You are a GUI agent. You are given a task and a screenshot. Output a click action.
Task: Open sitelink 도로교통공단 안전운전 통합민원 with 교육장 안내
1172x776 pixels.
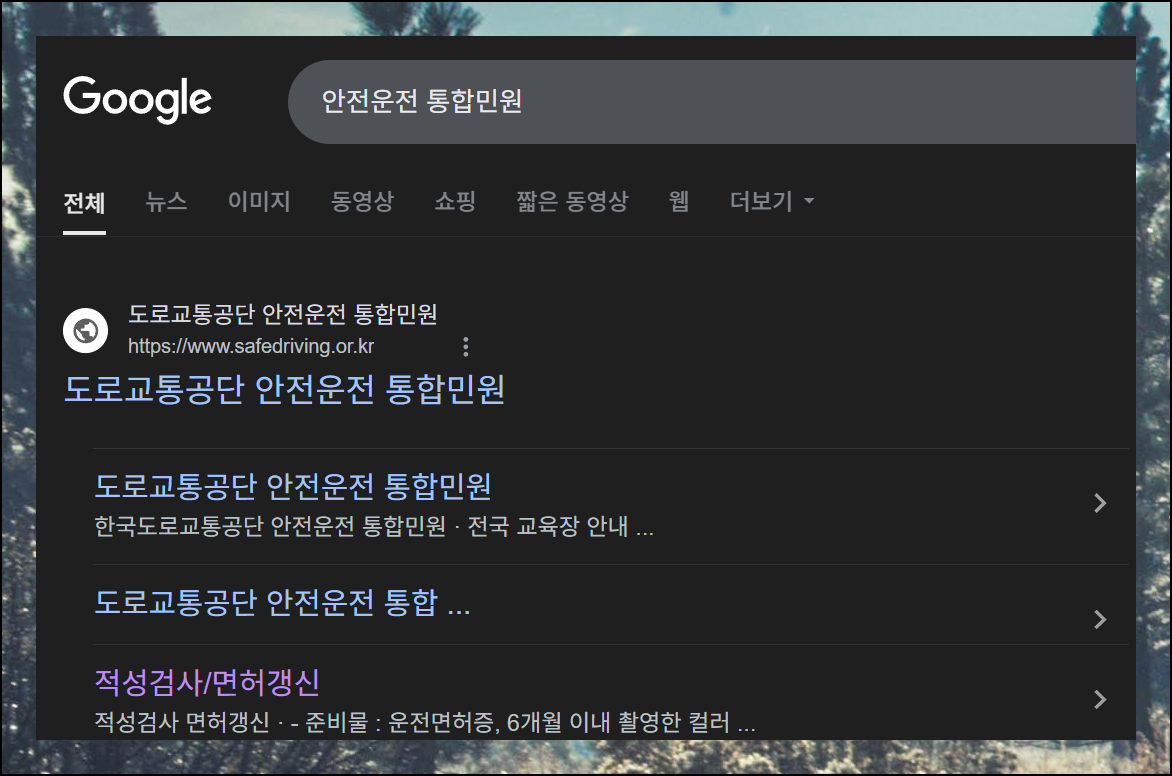pos(293,486)
